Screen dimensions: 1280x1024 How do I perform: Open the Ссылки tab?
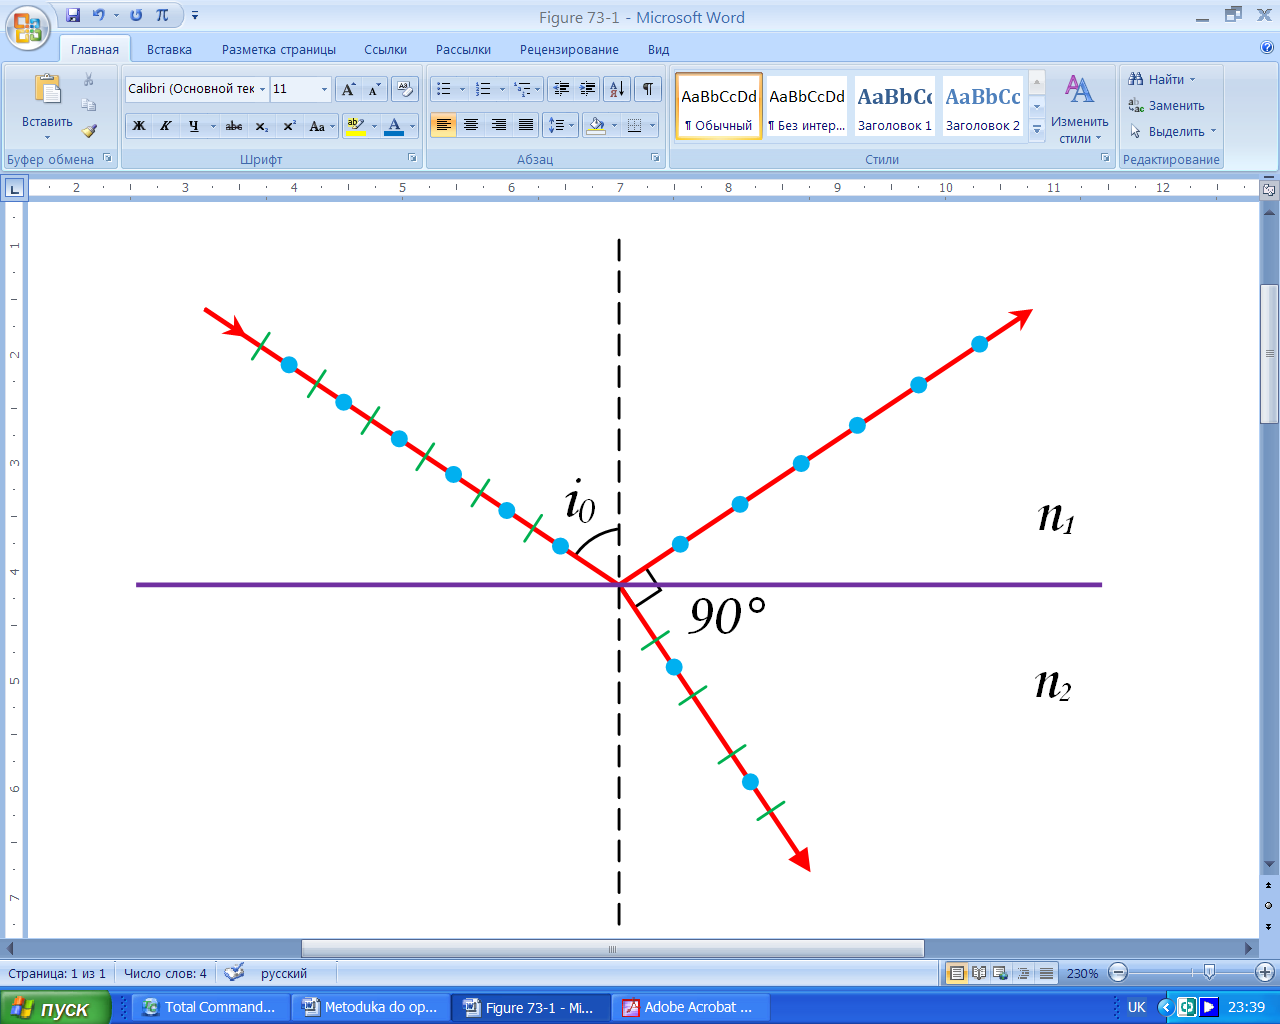coord(385,49)
